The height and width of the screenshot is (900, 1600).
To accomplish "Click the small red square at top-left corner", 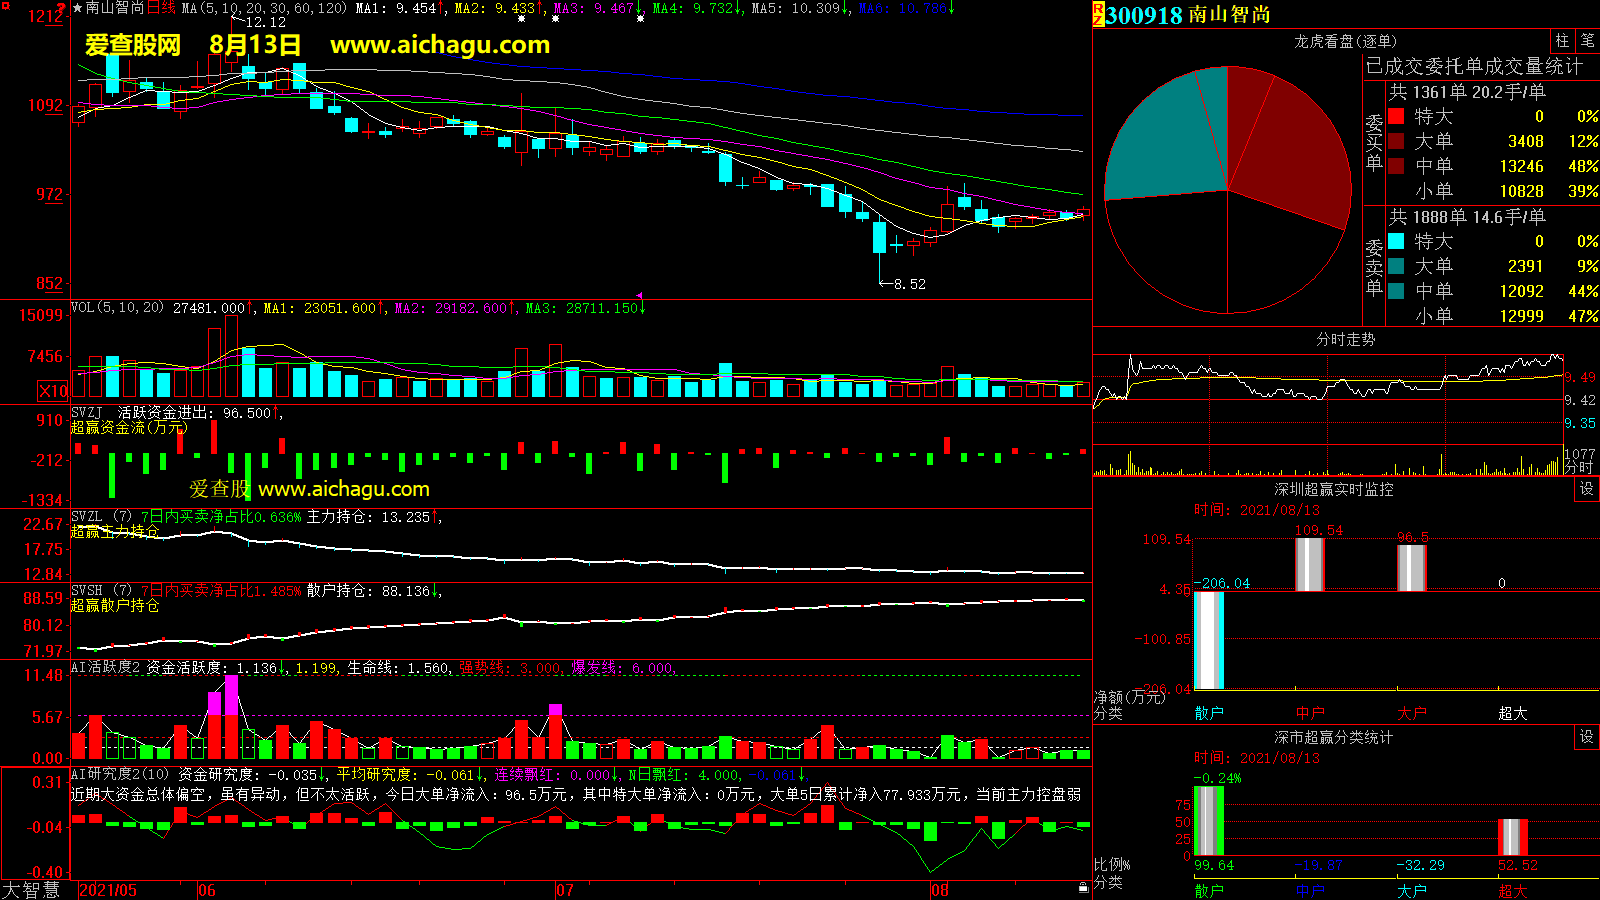I will 5,6.
